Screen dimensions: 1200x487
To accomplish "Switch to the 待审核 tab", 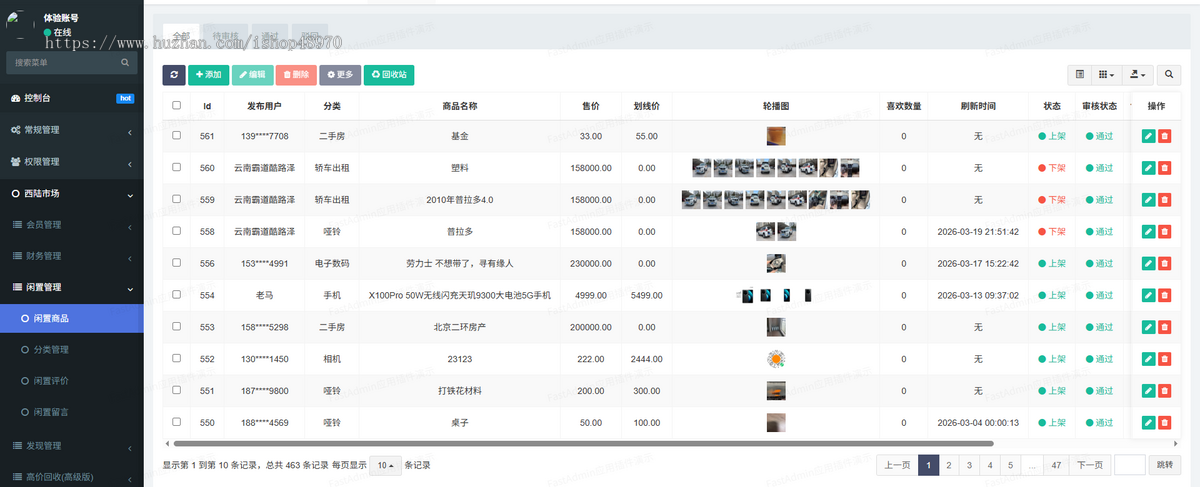I will [x=224, y=36].
